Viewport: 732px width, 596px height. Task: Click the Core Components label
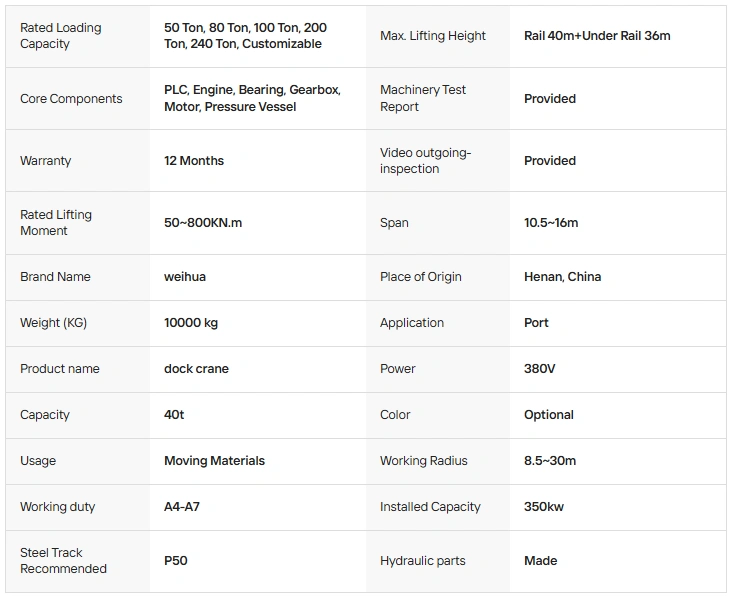coord(71,99)
